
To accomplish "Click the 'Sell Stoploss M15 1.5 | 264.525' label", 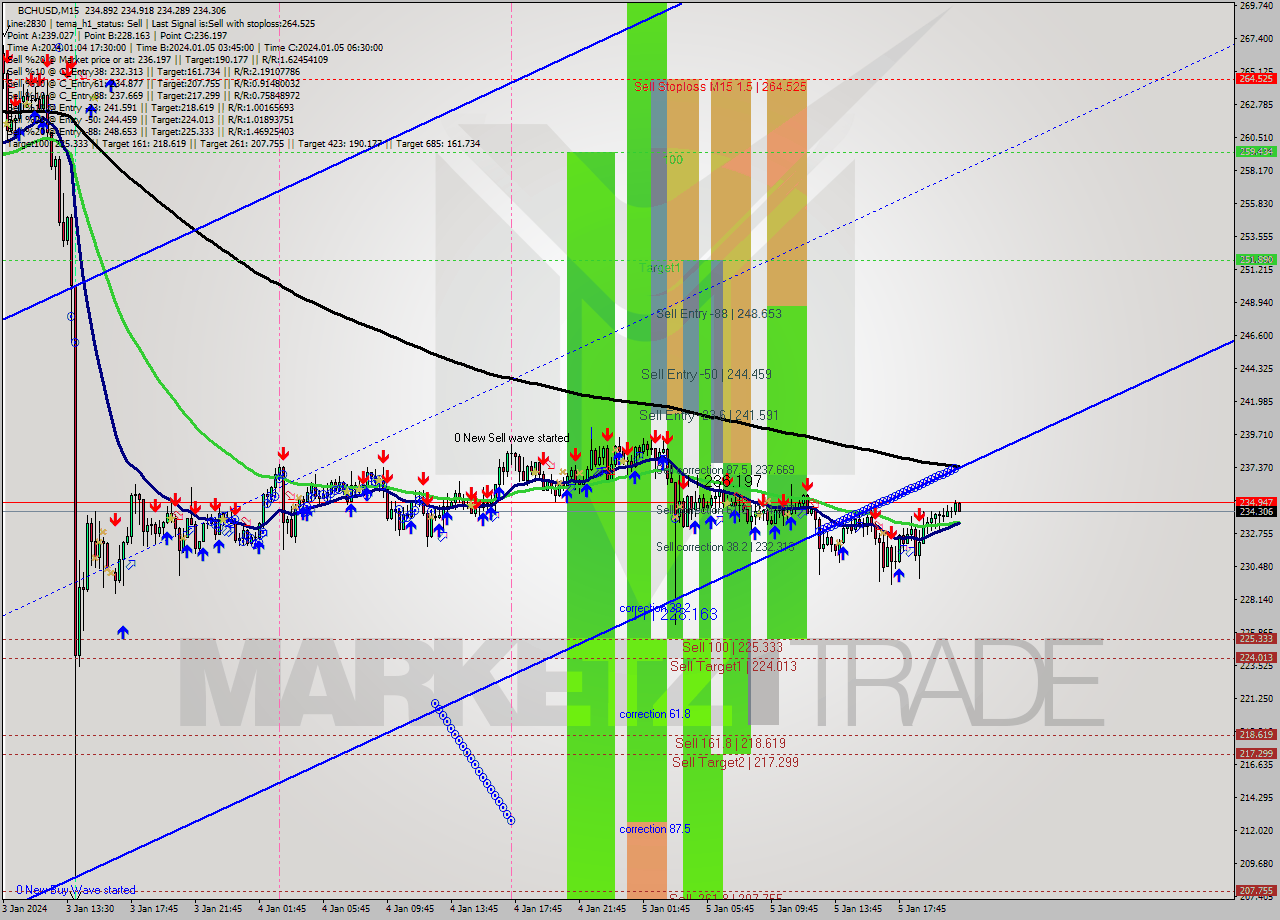I will [x=720, y=87].
